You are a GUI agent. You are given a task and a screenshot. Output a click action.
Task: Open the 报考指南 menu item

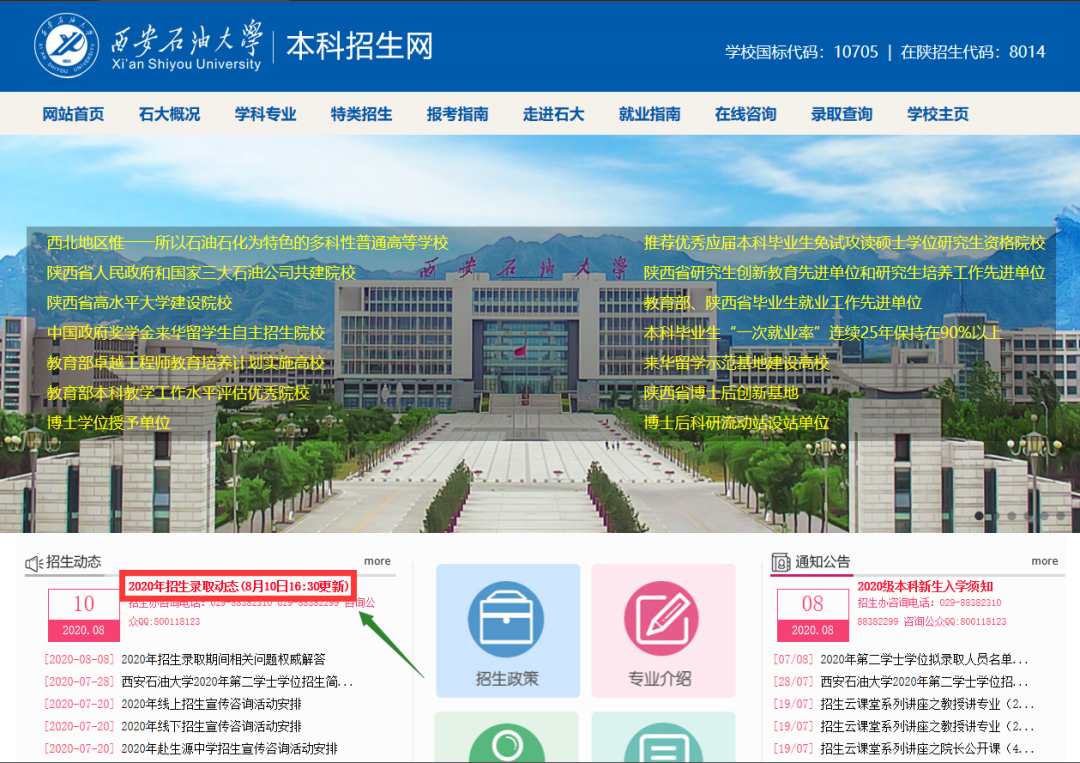click(457, 114)
